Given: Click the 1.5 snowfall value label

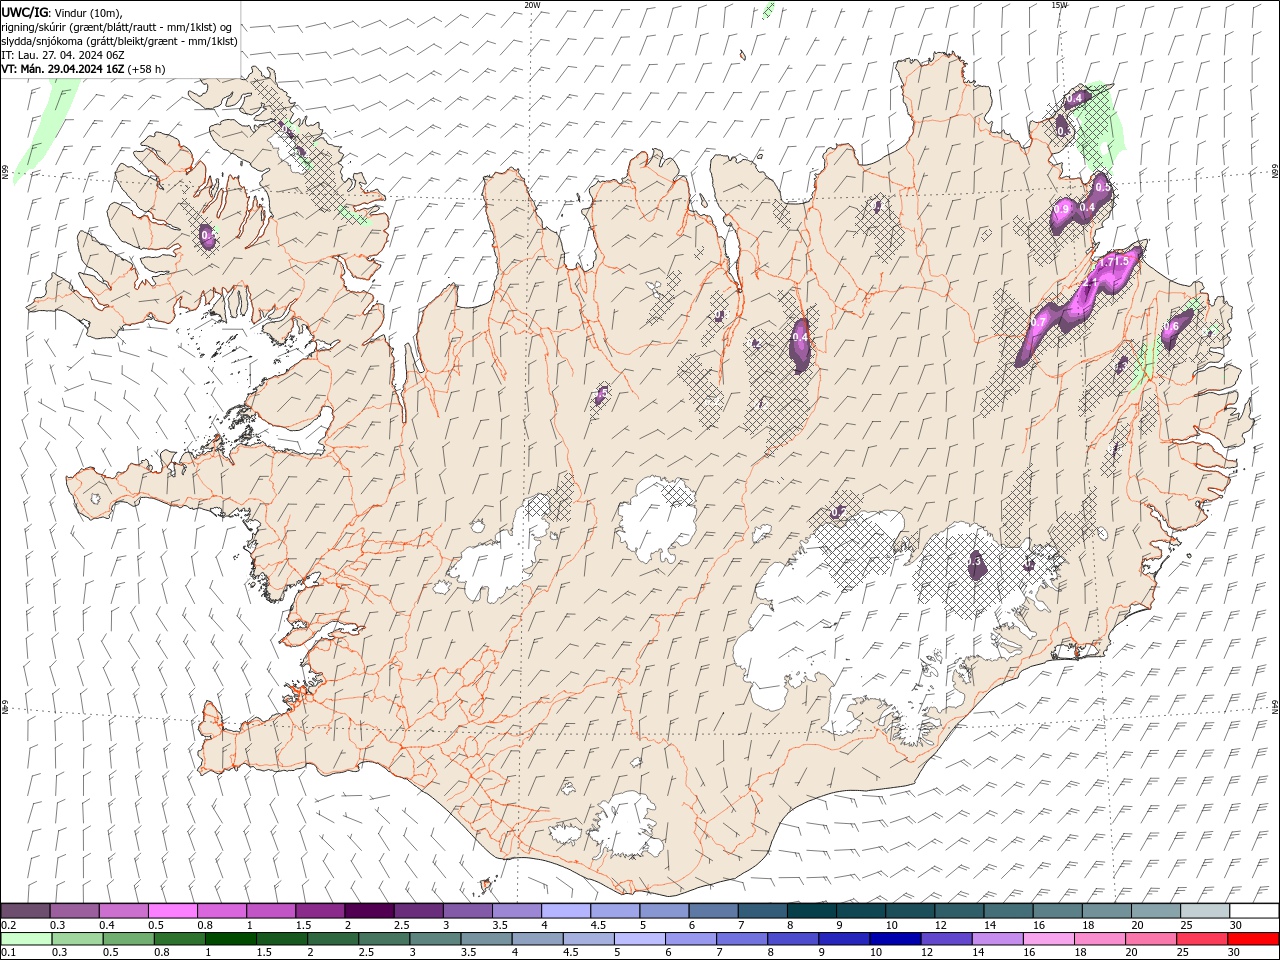Looking at the screenshot, I should [1122, 261].
